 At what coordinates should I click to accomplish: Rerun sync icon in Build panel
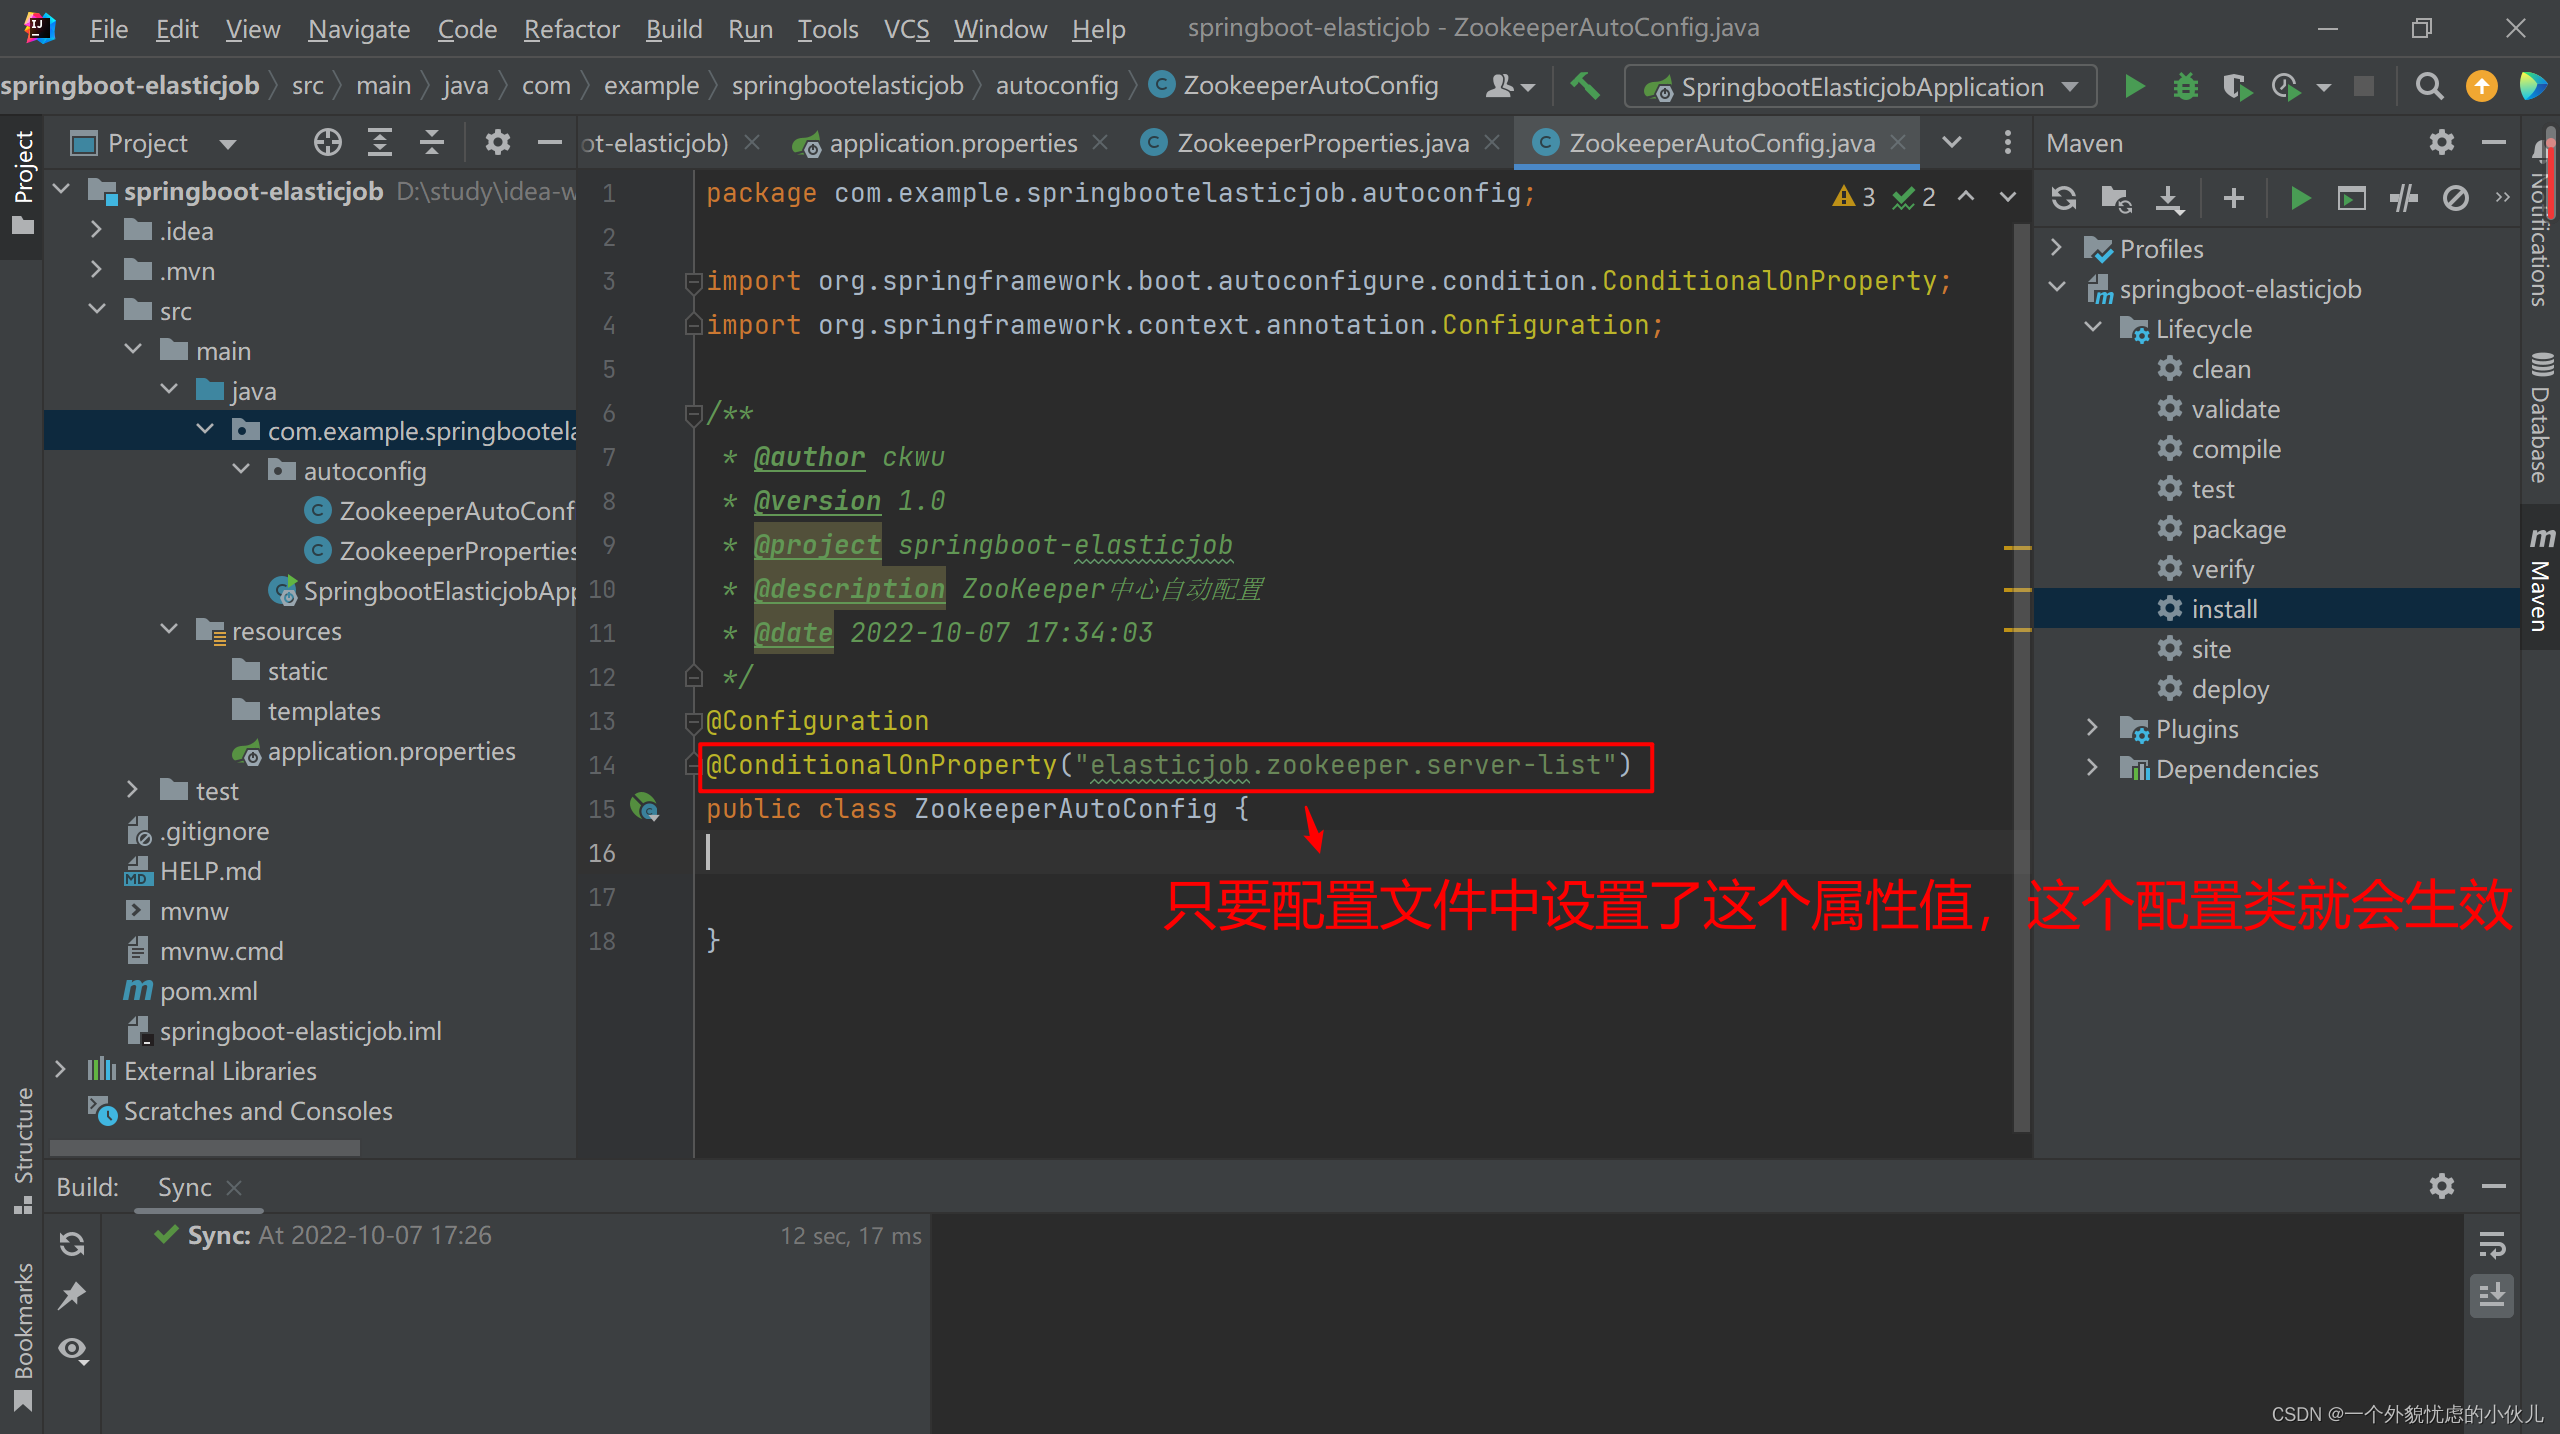tap(72, 1243)
